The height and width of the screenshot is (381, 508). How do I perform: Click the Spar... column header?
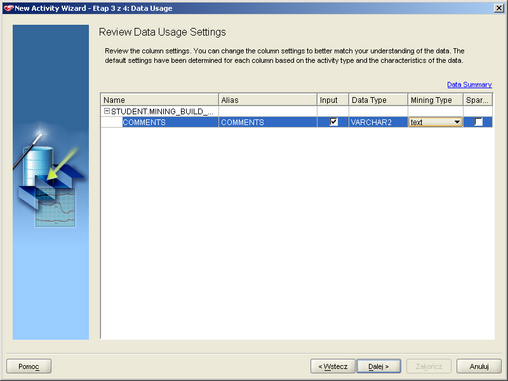[x=478, y=100]
